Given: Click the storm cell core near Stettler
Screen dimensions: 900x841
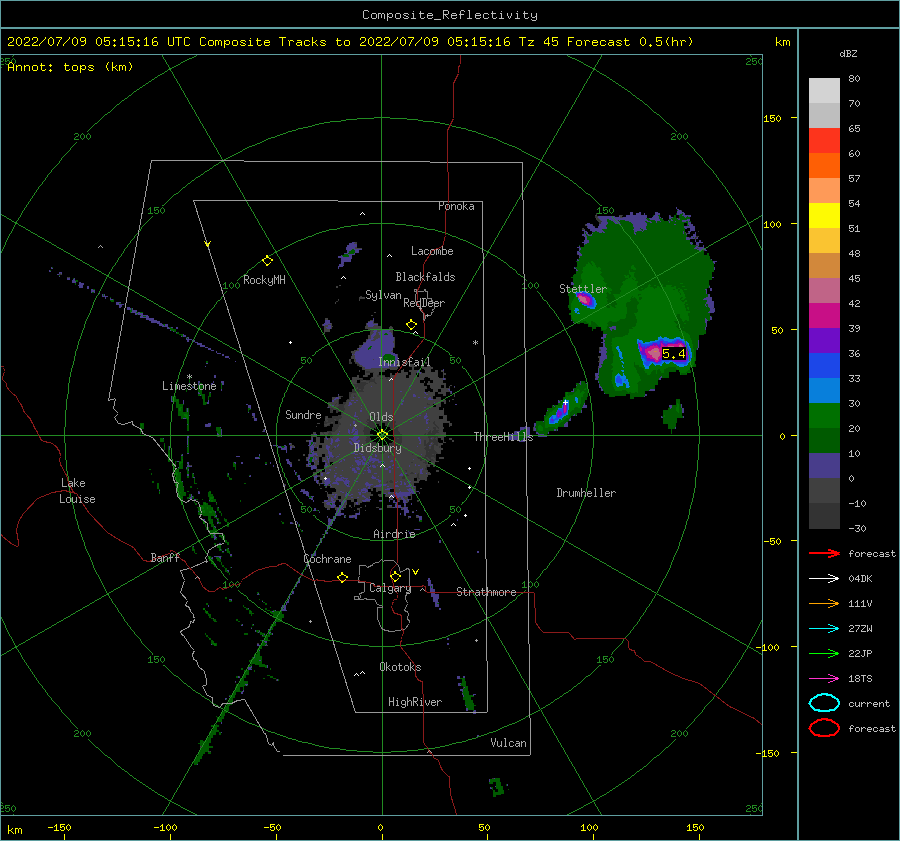Looking at the screenshot, I should pyautogui.click(x=584, y=299).
